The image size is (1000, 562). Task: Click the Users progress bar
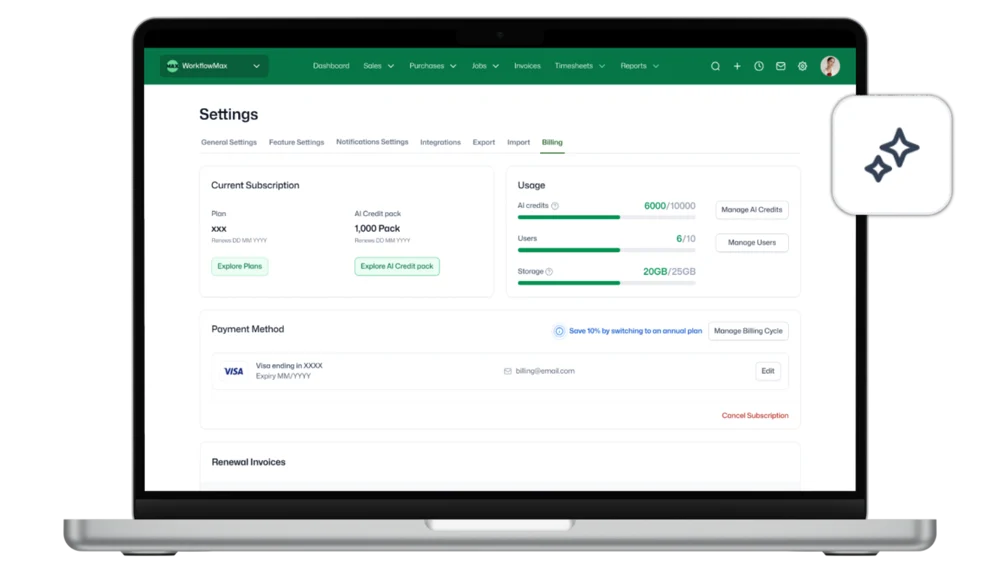pyautogui.click(x=607, y=250)
